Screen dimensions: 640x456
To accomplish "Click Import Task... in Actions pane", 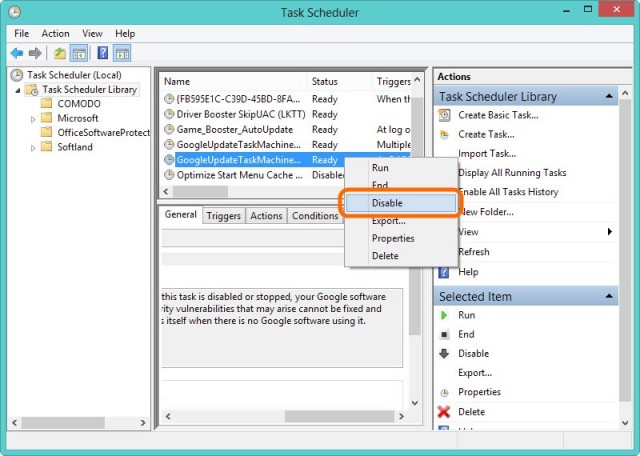I will point(487,154).
